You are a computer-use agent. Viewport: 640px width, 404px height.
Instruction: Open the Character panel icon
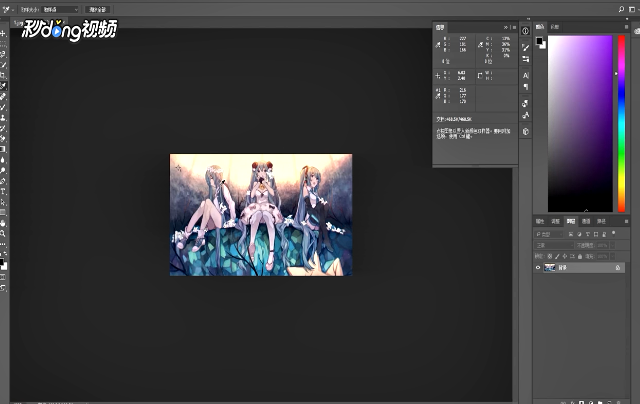pyautogui.click(x=526, y=75)
